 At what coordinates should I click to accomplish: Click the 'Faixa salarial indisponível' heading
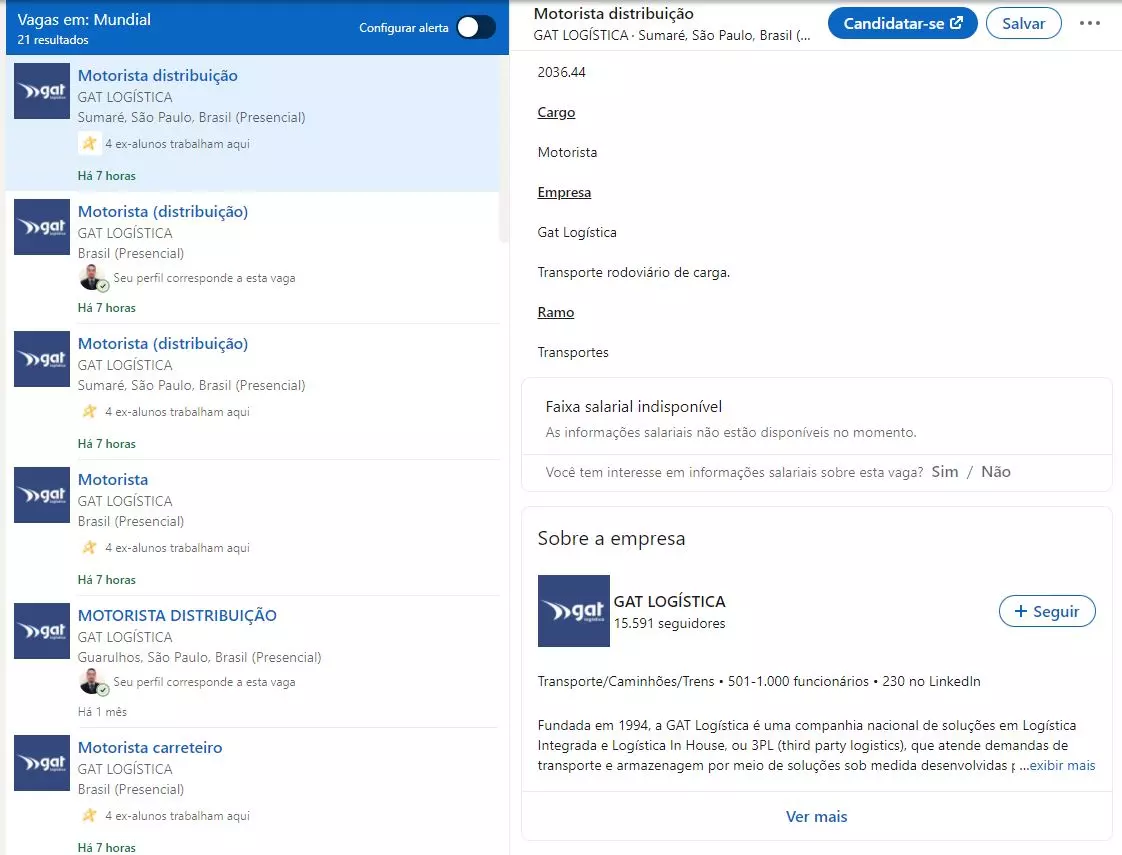(x=633, y=406)
